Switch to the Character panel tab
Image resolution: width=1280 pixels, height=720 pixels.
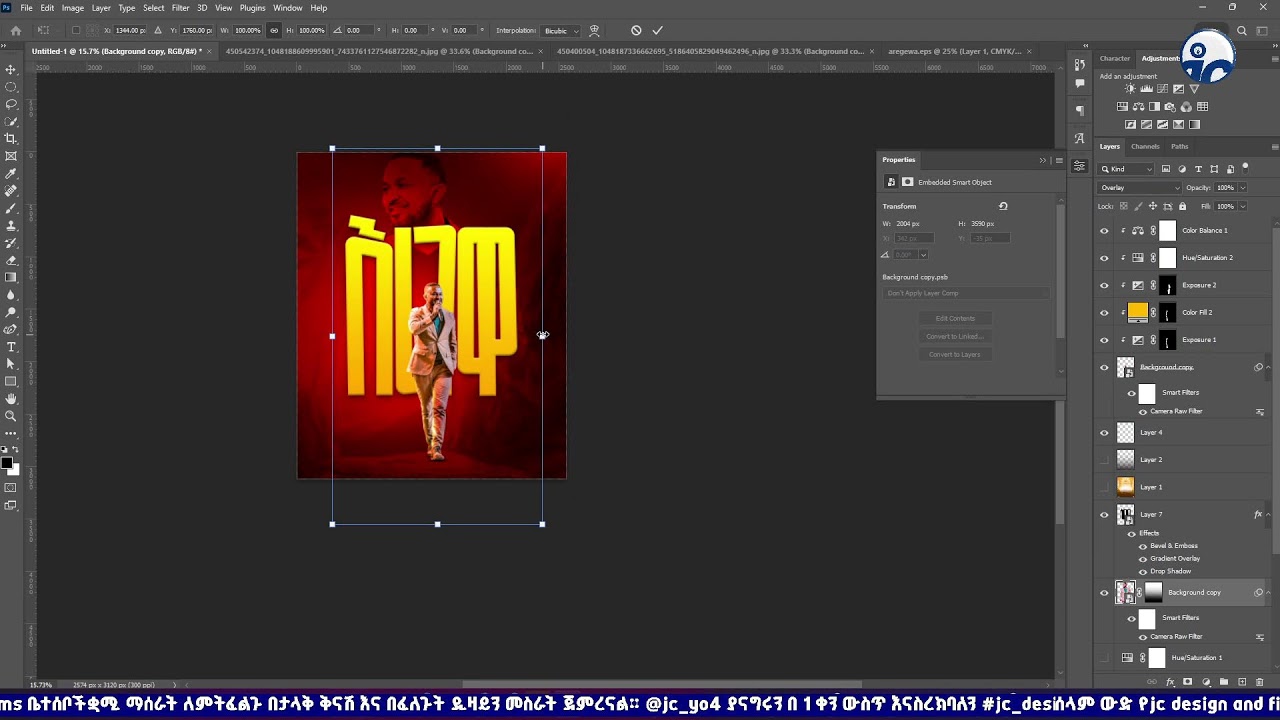coord(1115,58)
